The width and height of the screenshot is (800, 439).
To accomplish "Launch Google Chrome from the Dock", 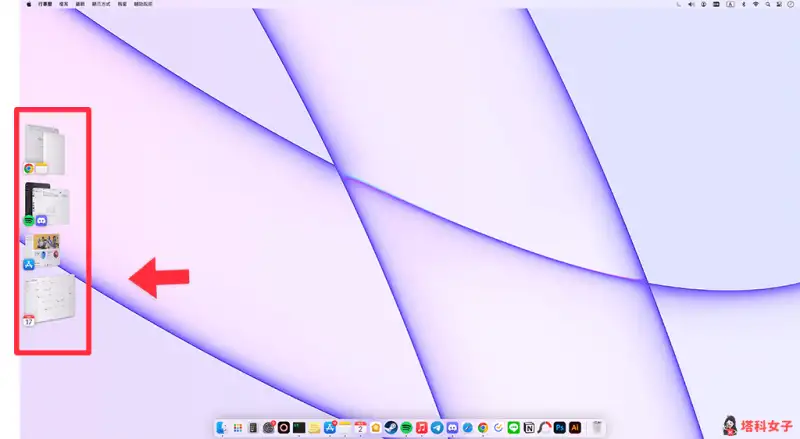I will [483, 427].
